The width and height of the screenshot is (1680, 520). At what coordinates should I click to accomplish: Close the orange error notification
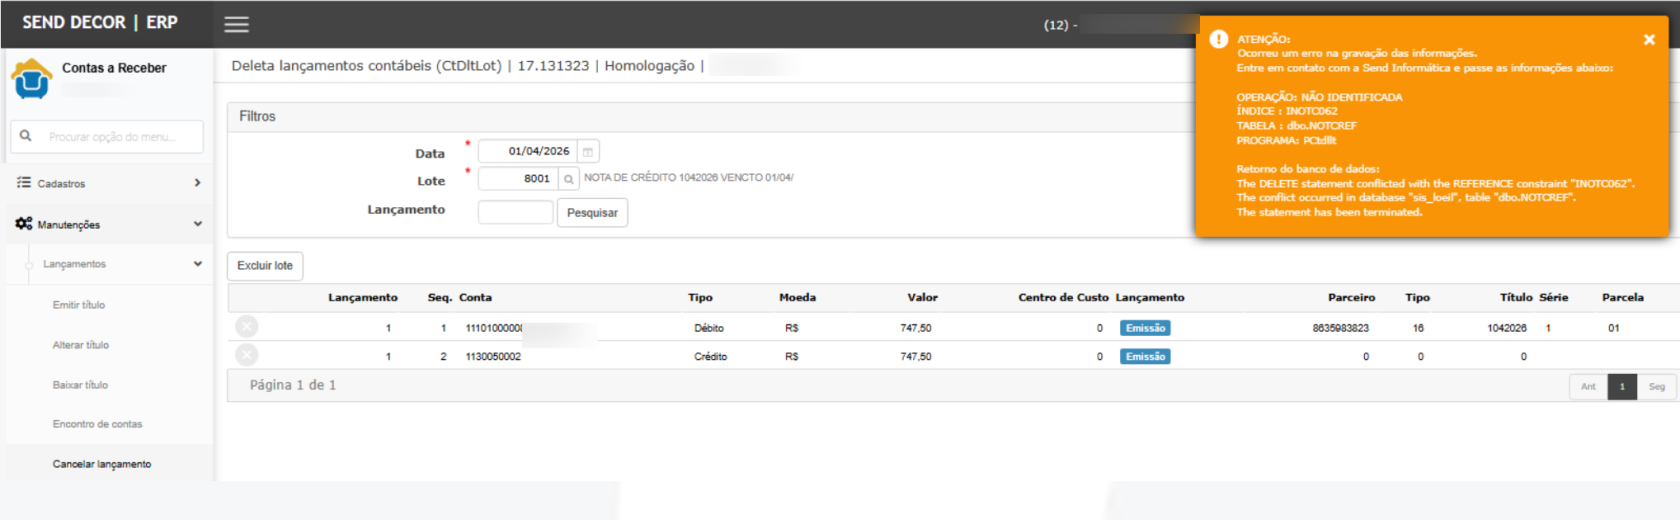click(x=1649, y=40)
